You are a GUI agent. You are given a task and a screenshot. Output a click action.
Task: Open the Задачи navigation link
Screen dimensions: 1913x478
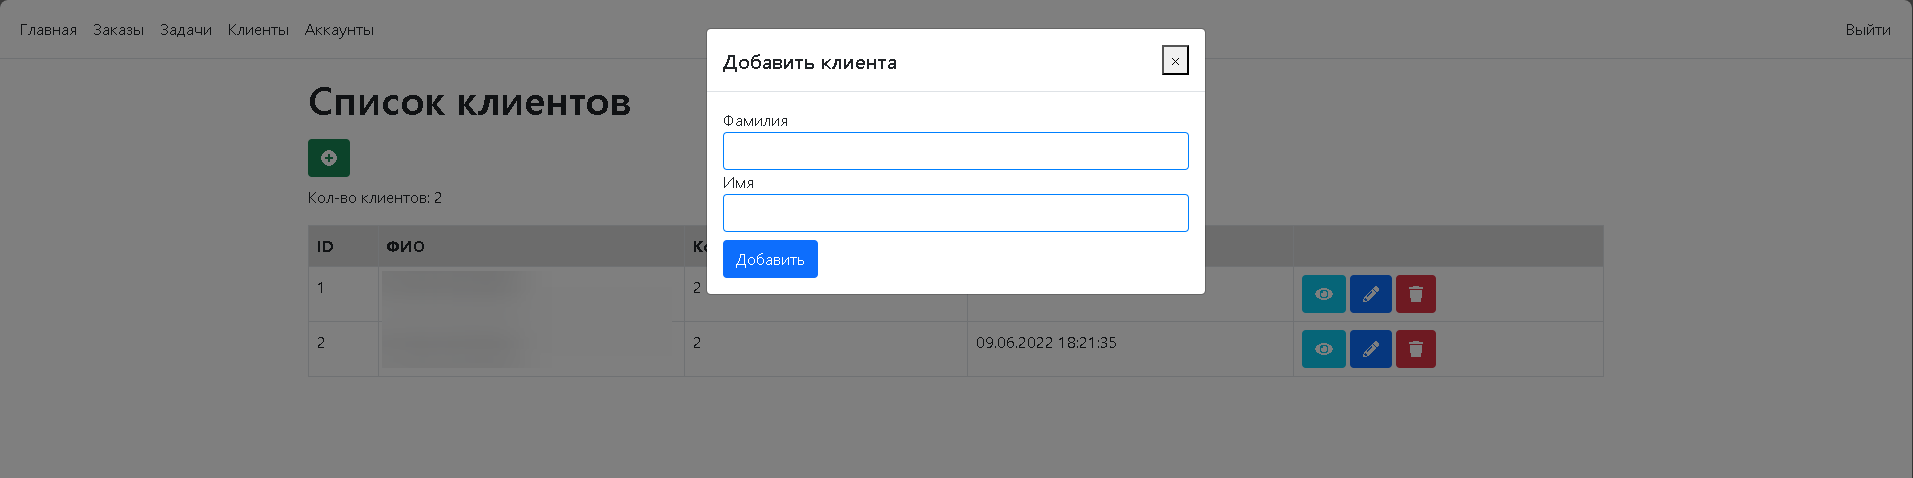click(x=186, y=30)
